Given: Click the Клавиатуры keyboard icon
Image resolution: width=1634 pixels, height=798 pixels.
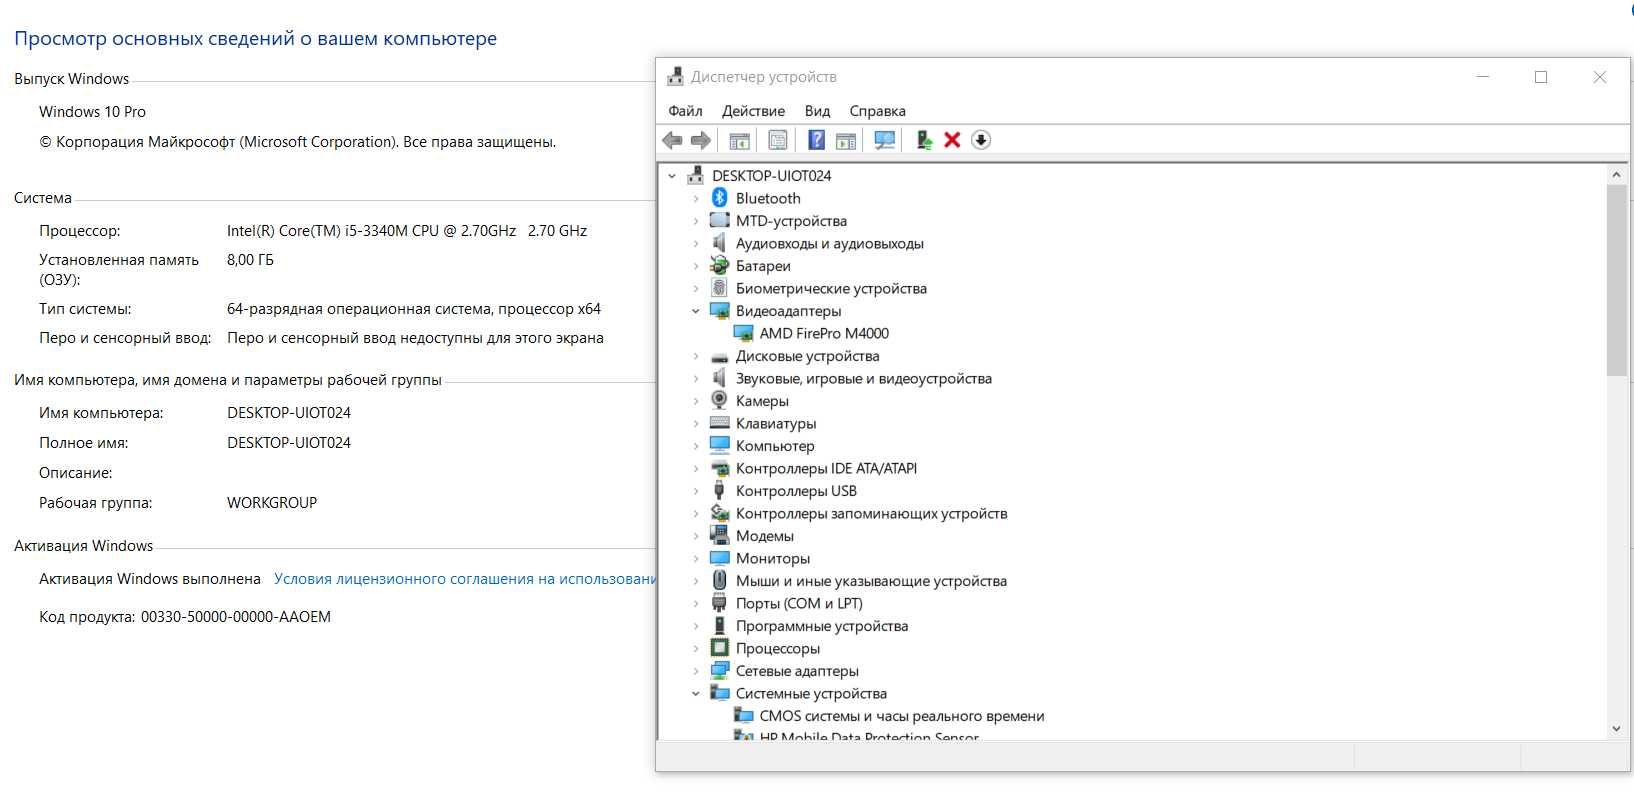Looking at the screenshot, I should pos(719,423).
